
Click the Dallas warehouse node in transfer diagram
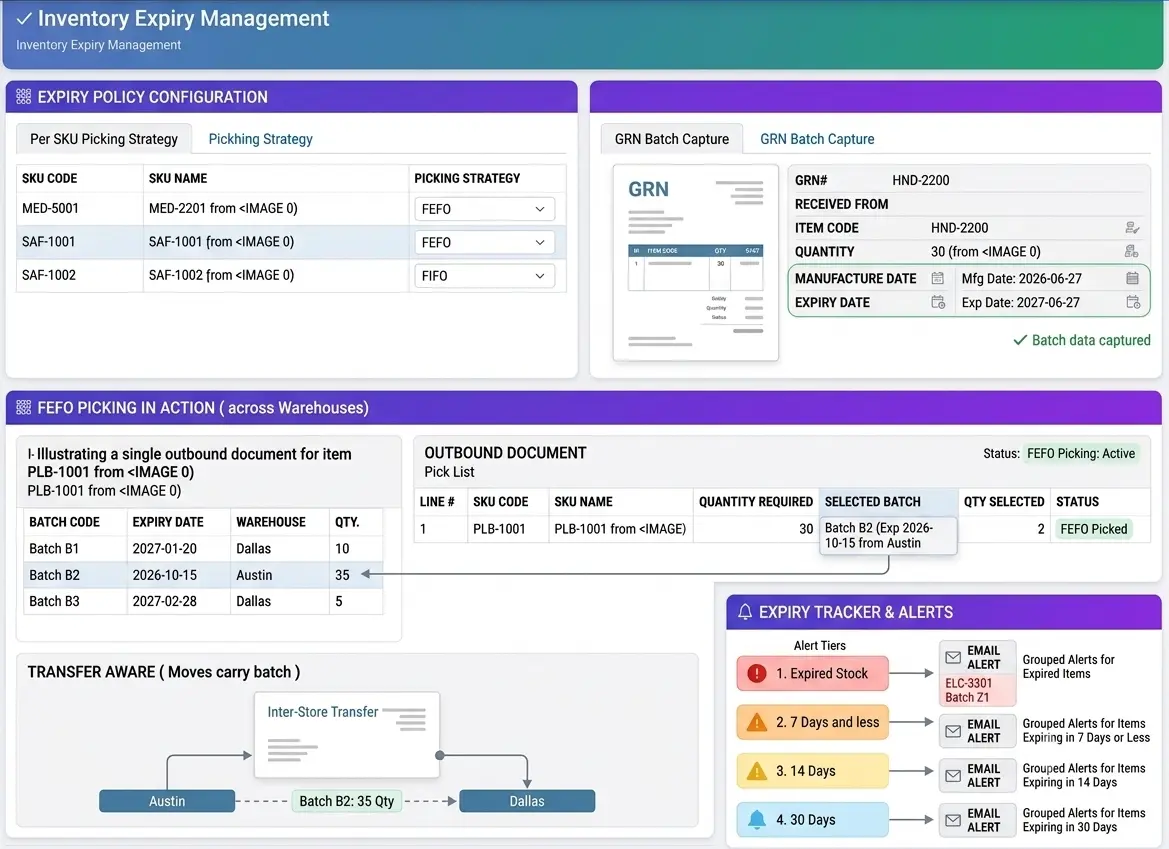(527, 801)
